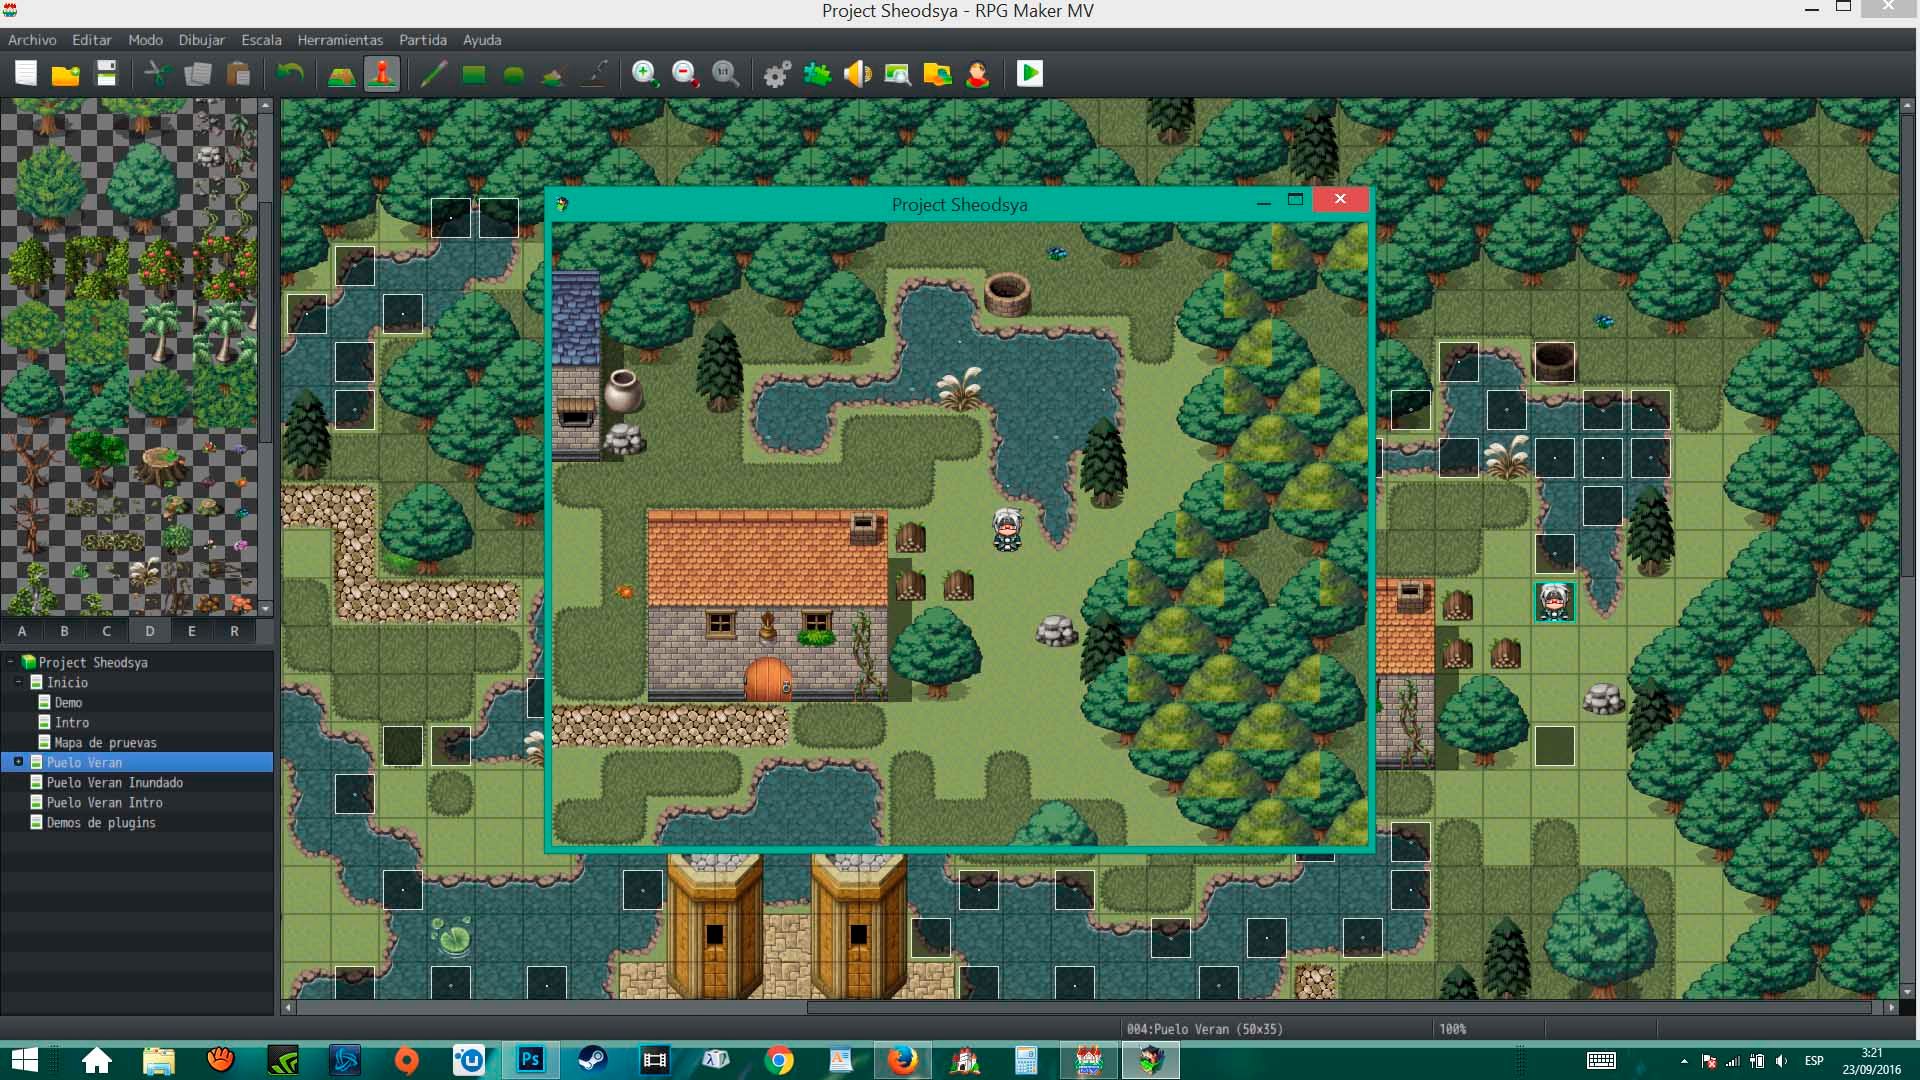The height and width of the screenshot is (1080, 1920).
Task: Open Google Chrome from the taskbar
Action: pos(779,1060)
